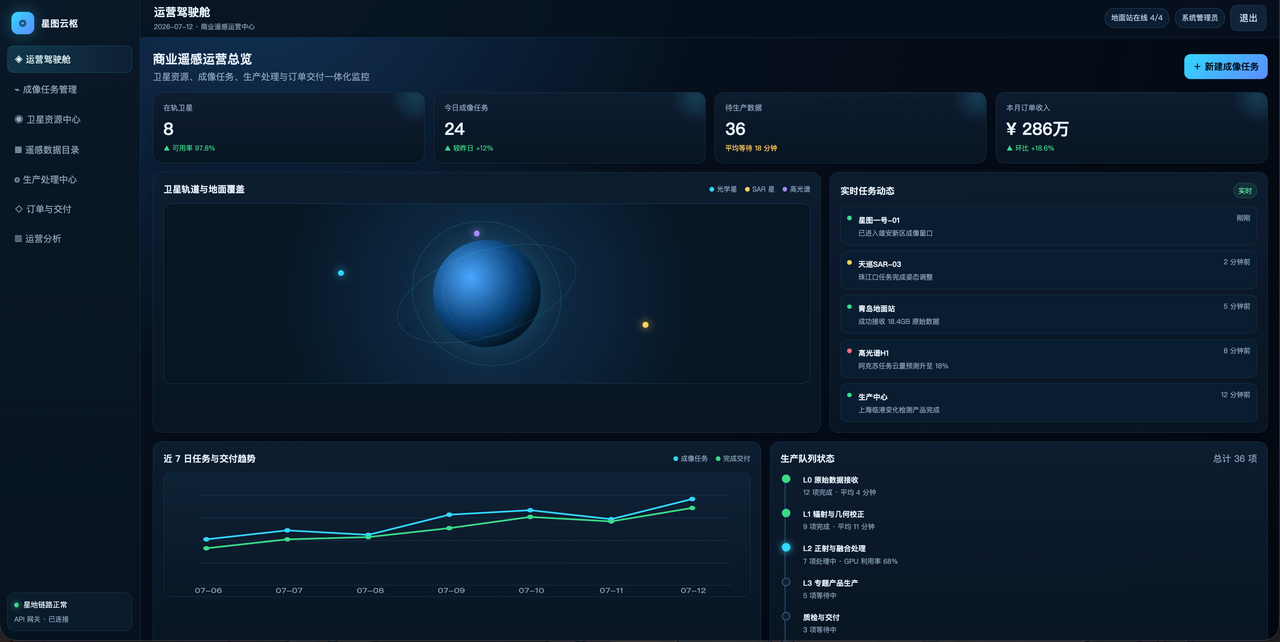Viewport: 1280px width, 642px height.
Task: Toggle the SAR 星 legend item
Action: [x=760, y=189]
